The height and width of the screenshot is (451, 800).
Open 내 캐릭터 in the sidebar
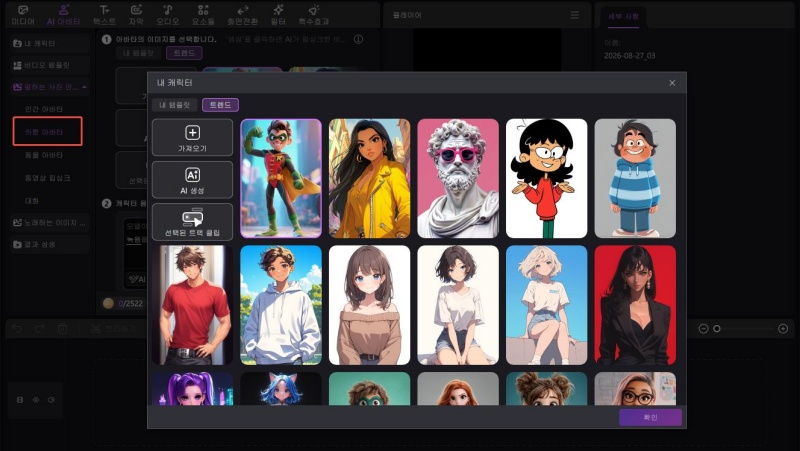(49, 43)
